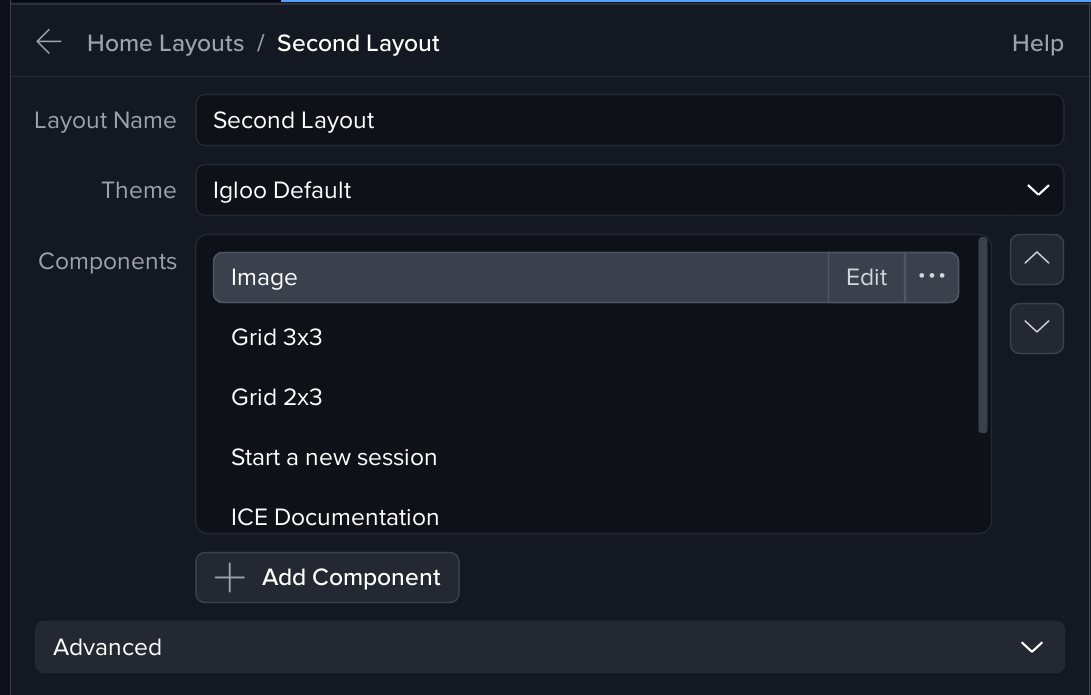
Task: Click into the Layout Name text field
Action: click(x=629, y=120)
